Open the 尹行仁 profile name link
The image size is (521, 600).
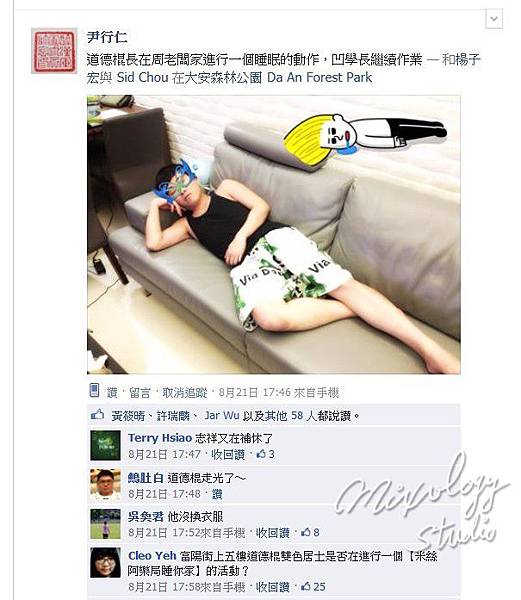click(x=107, y=37)
